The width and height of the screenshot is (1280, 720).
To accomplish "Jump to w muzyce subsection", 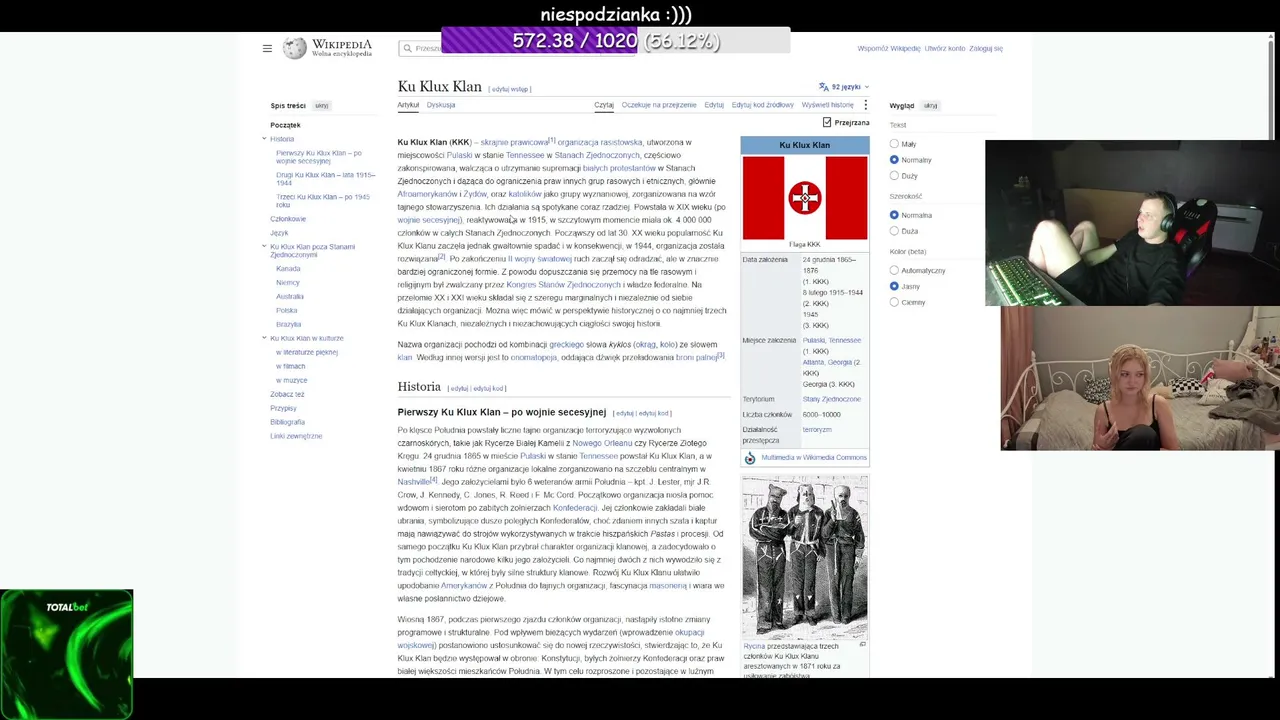I will [292, 380].
